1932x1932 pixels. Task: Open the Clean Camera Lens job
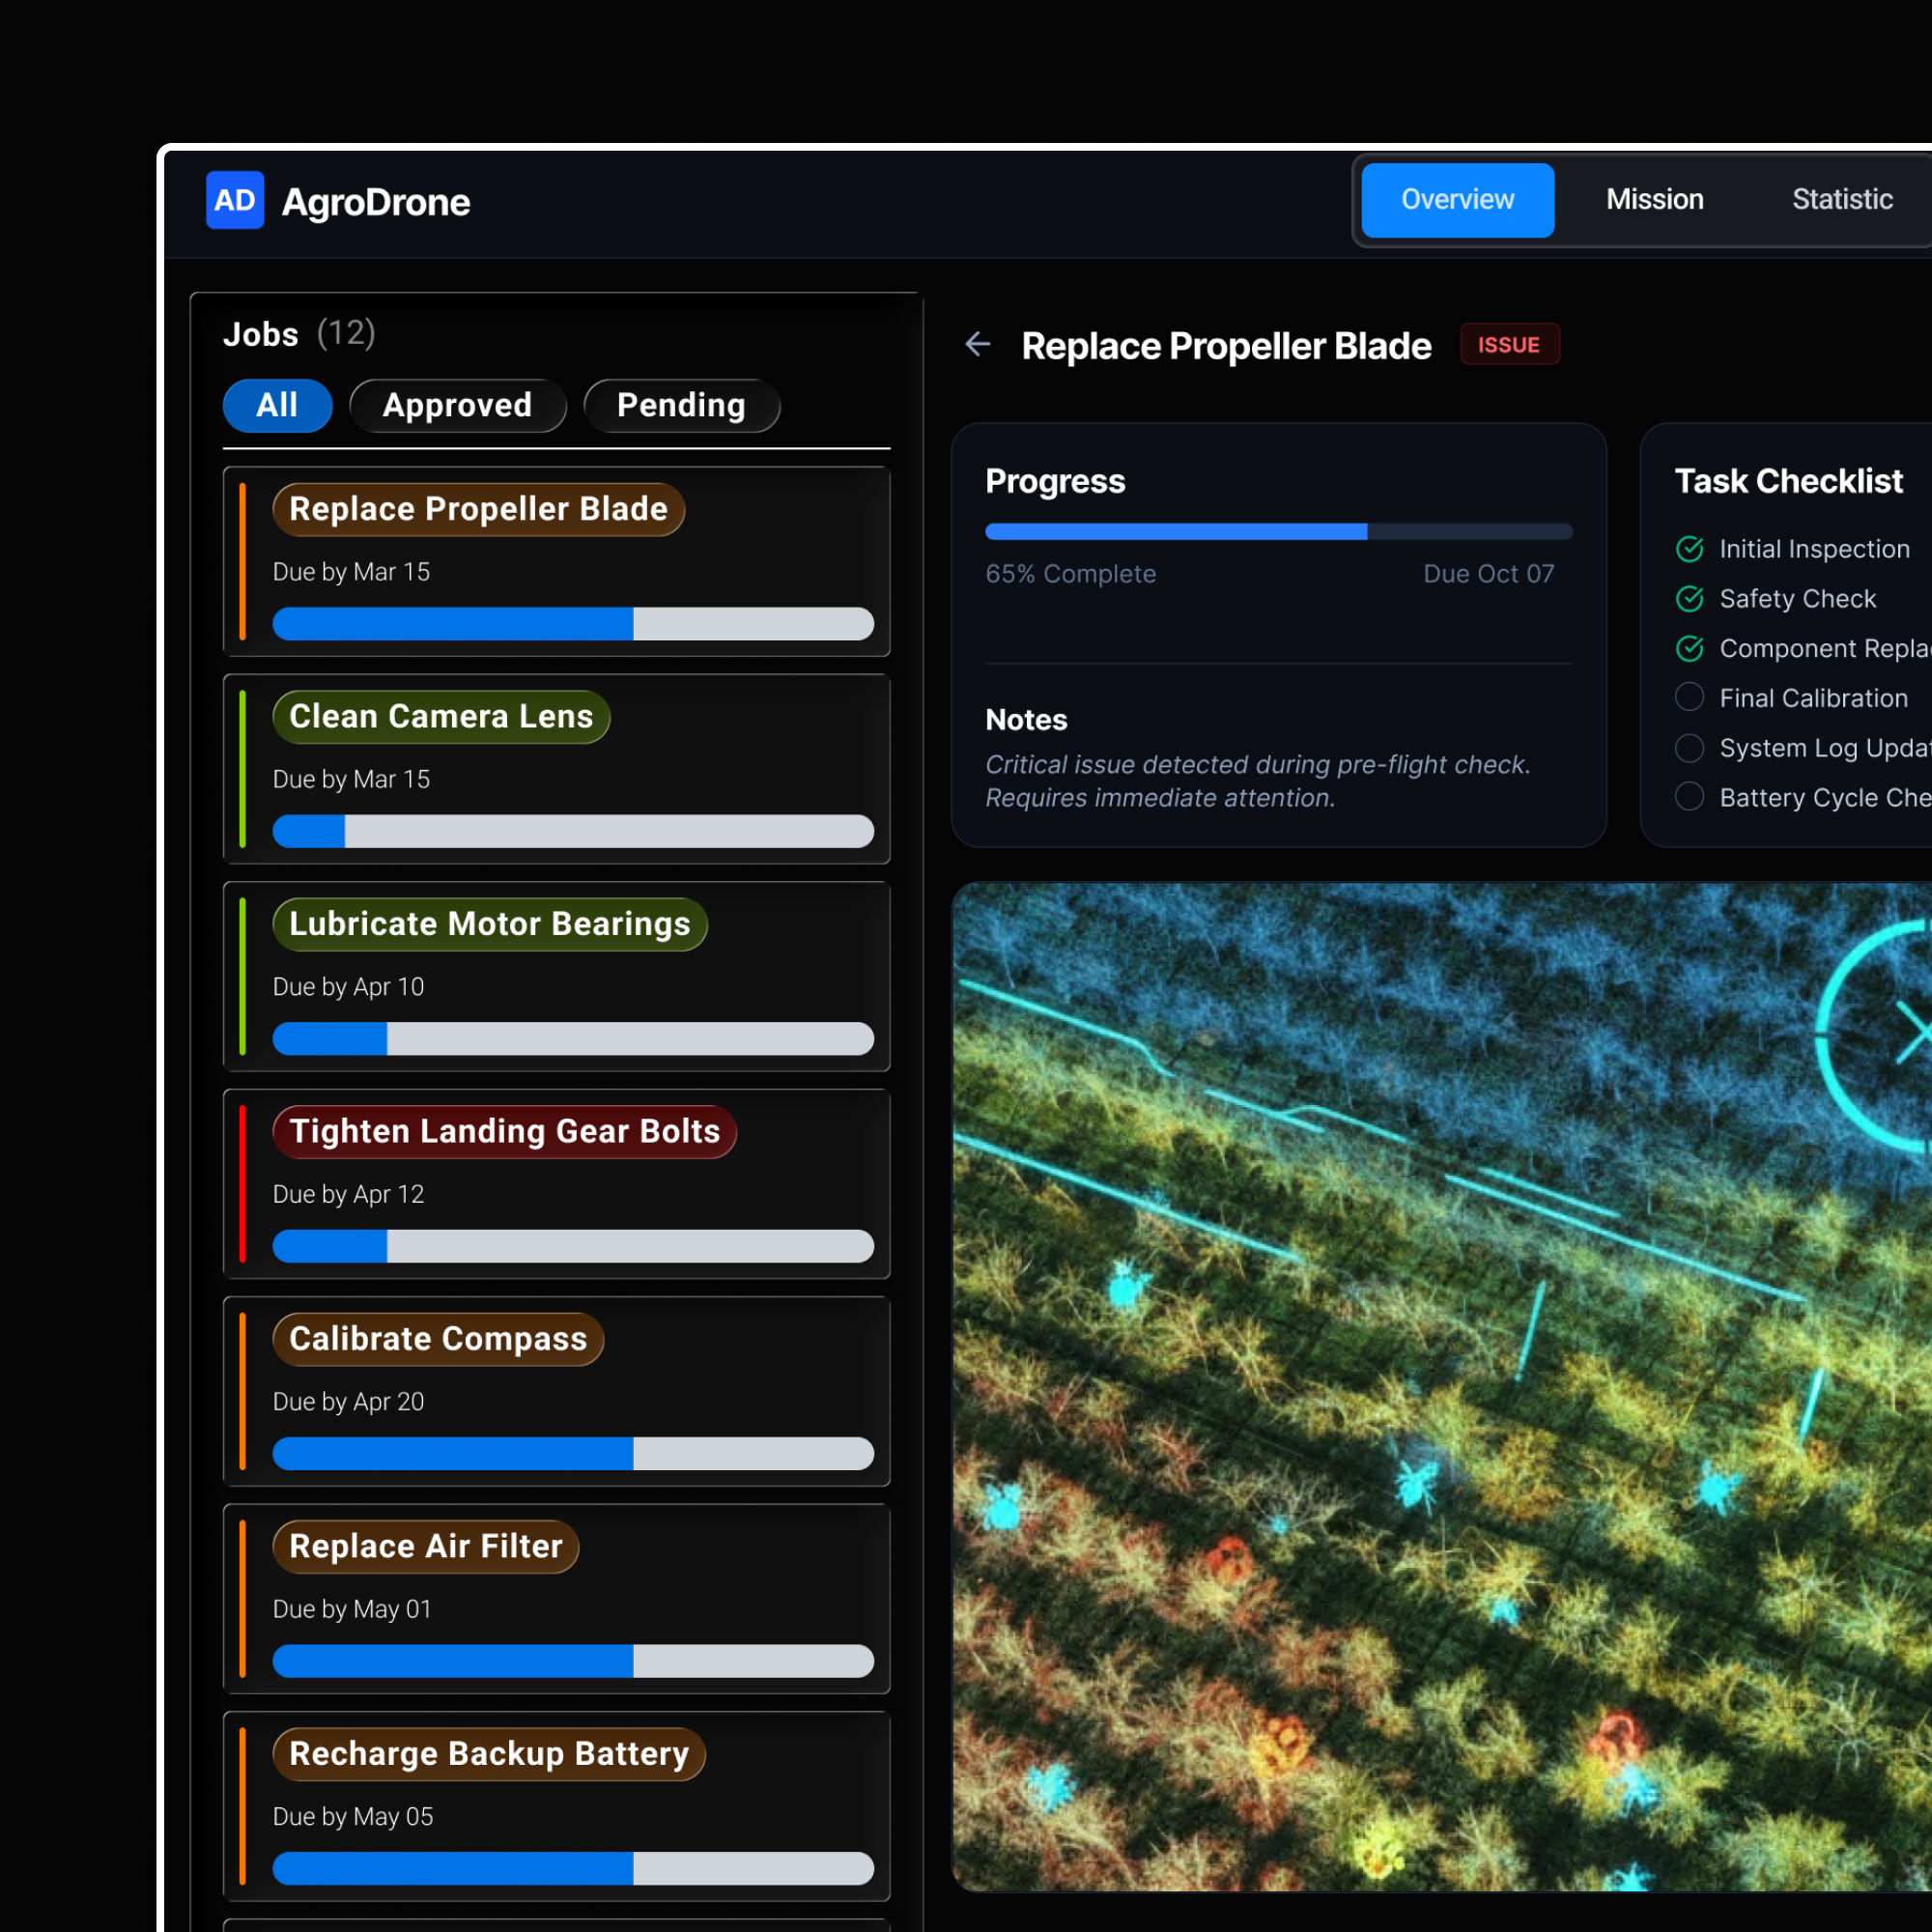click(441, 717)
